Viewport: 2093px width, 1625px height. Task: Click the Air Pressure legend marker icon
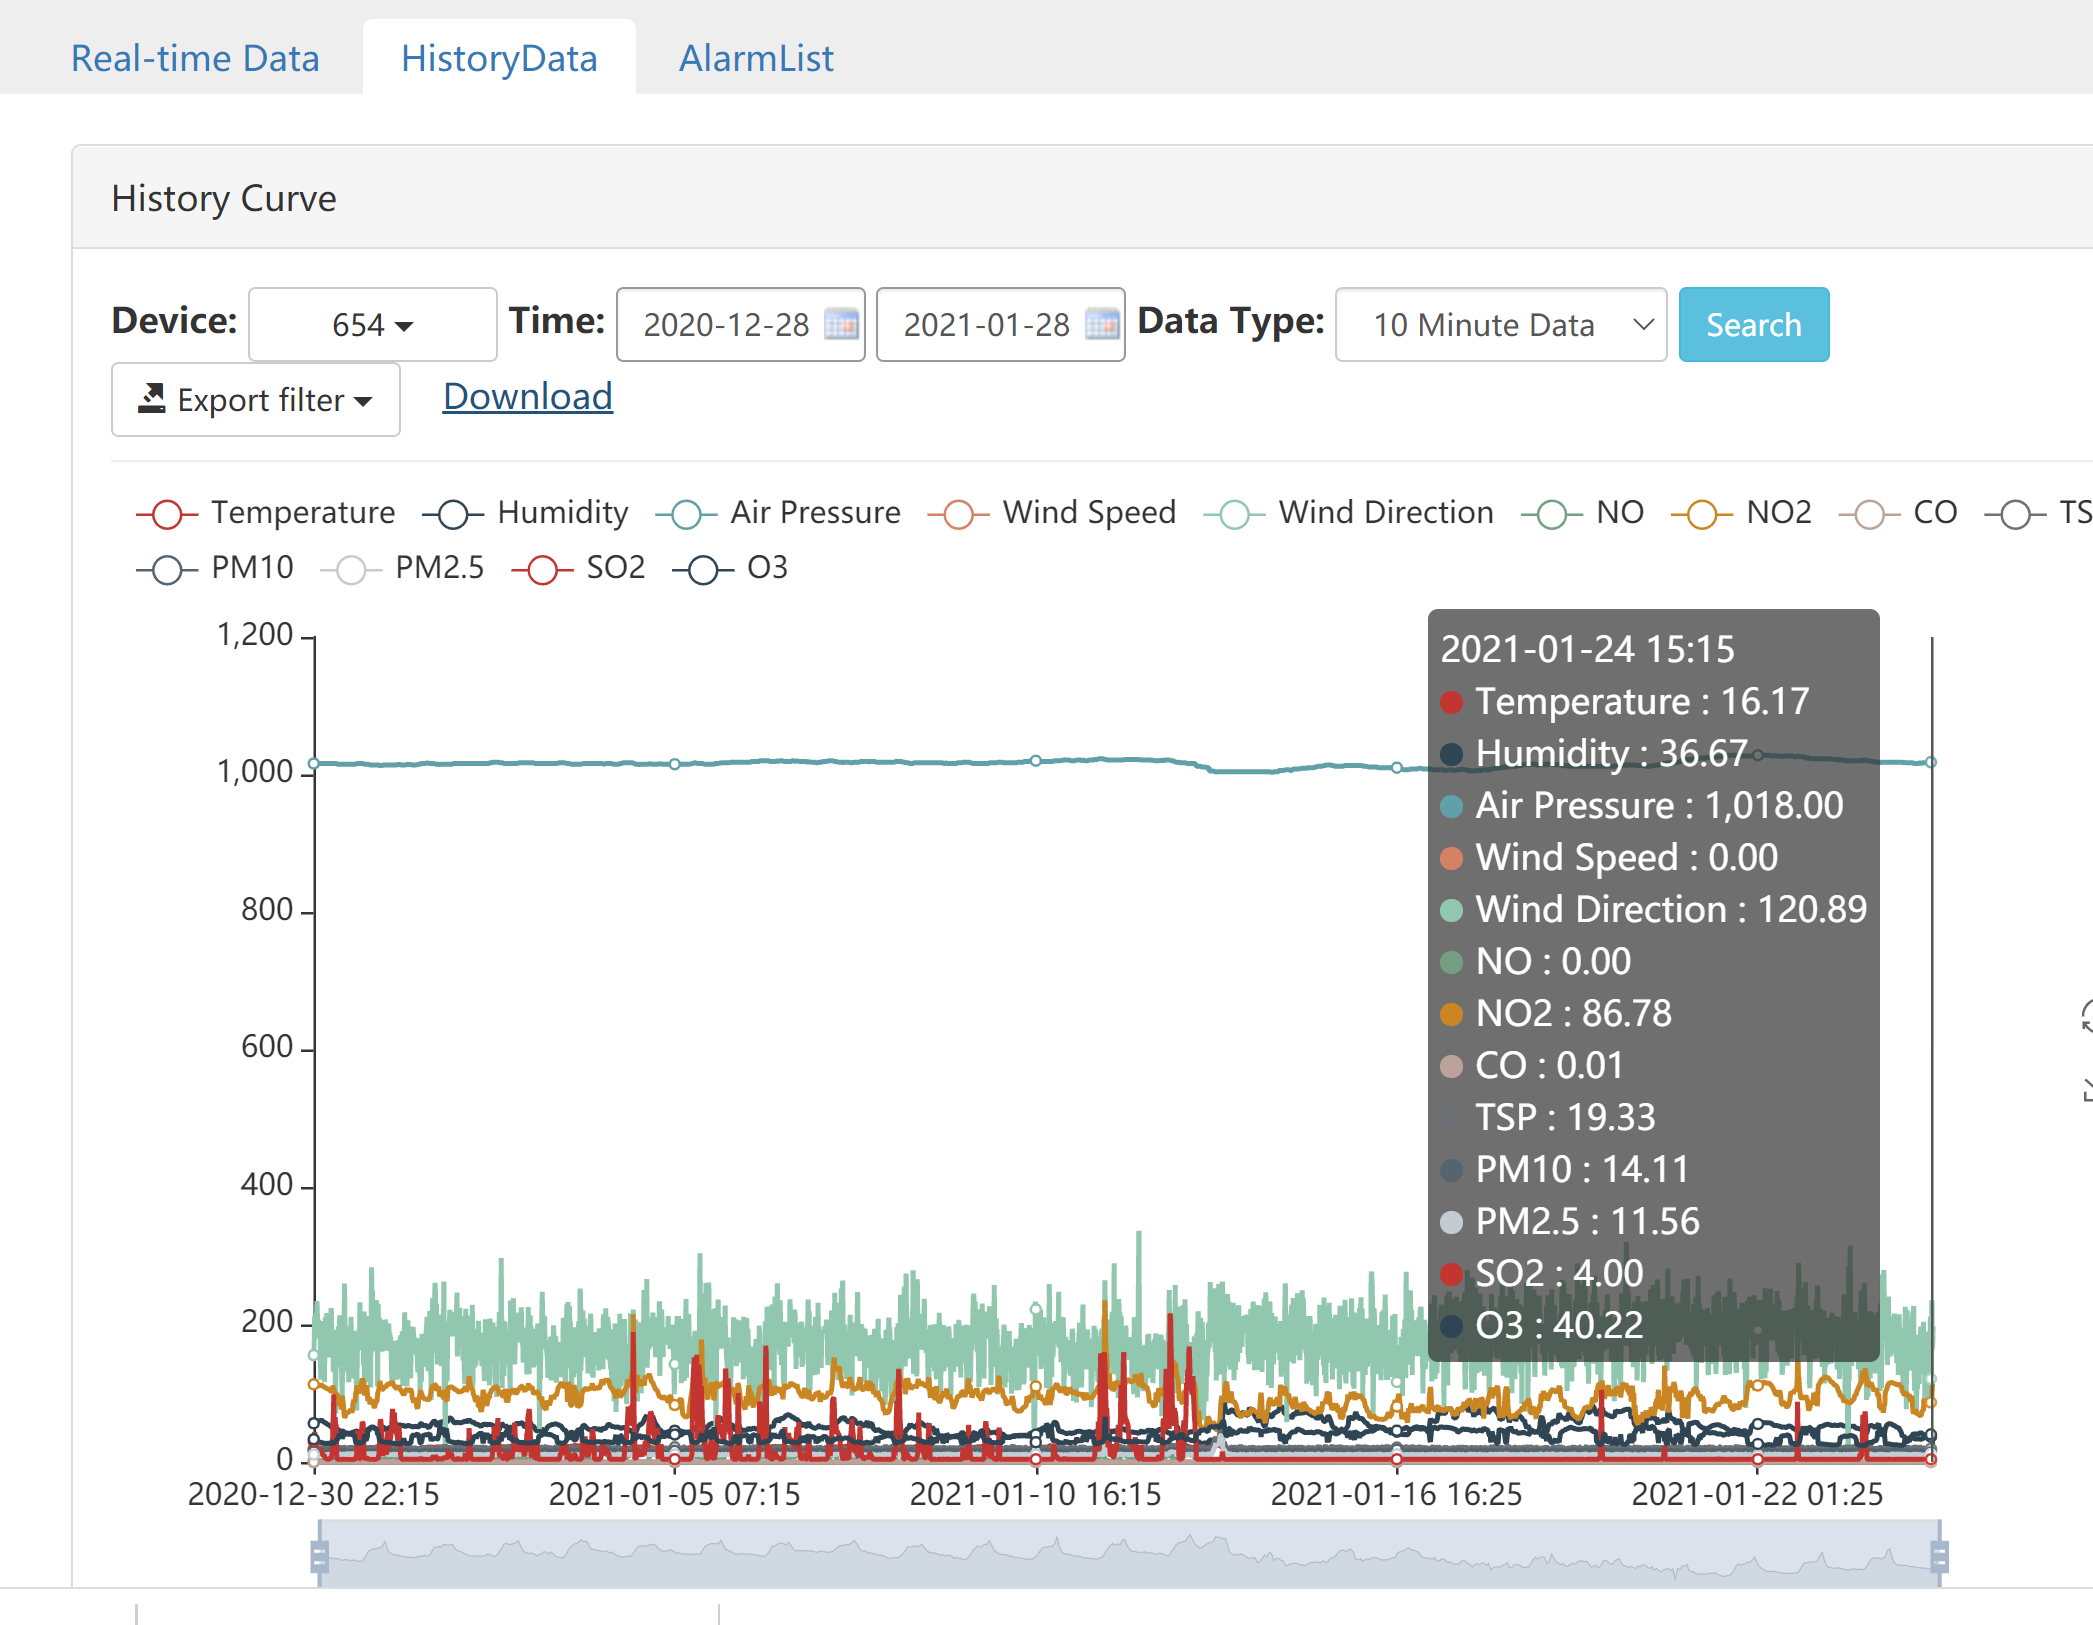click(x=686, y=514)
